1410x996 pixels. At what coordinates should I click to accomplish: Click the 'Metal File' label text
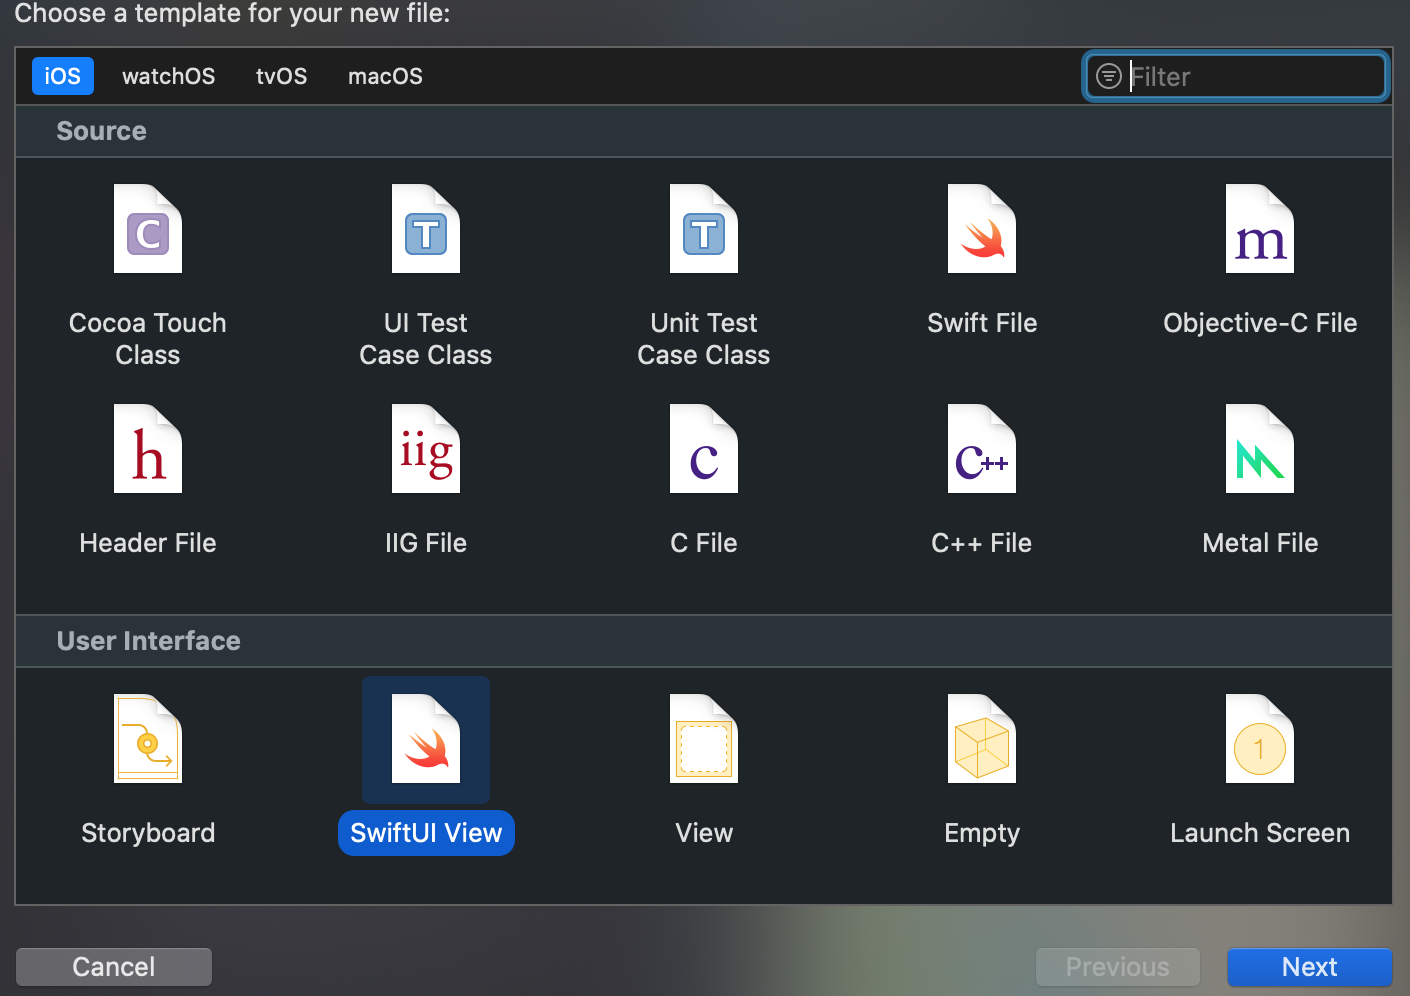[x=1260, y=543]
